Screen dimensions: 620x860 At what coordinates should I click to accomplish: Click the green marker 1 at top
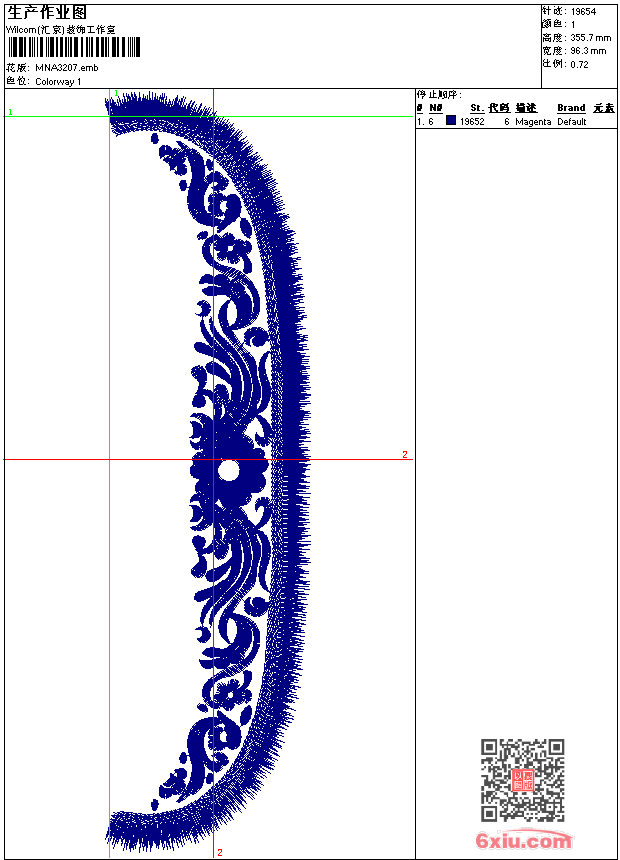point(116,93)
